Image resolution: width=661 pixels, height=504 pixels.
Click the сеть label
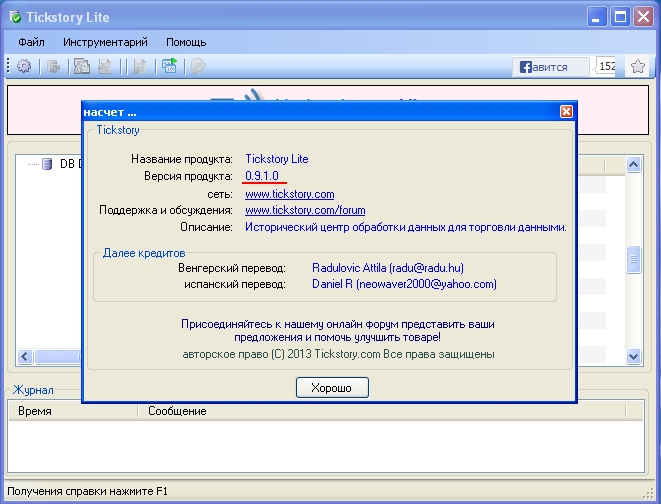(220, 194)
